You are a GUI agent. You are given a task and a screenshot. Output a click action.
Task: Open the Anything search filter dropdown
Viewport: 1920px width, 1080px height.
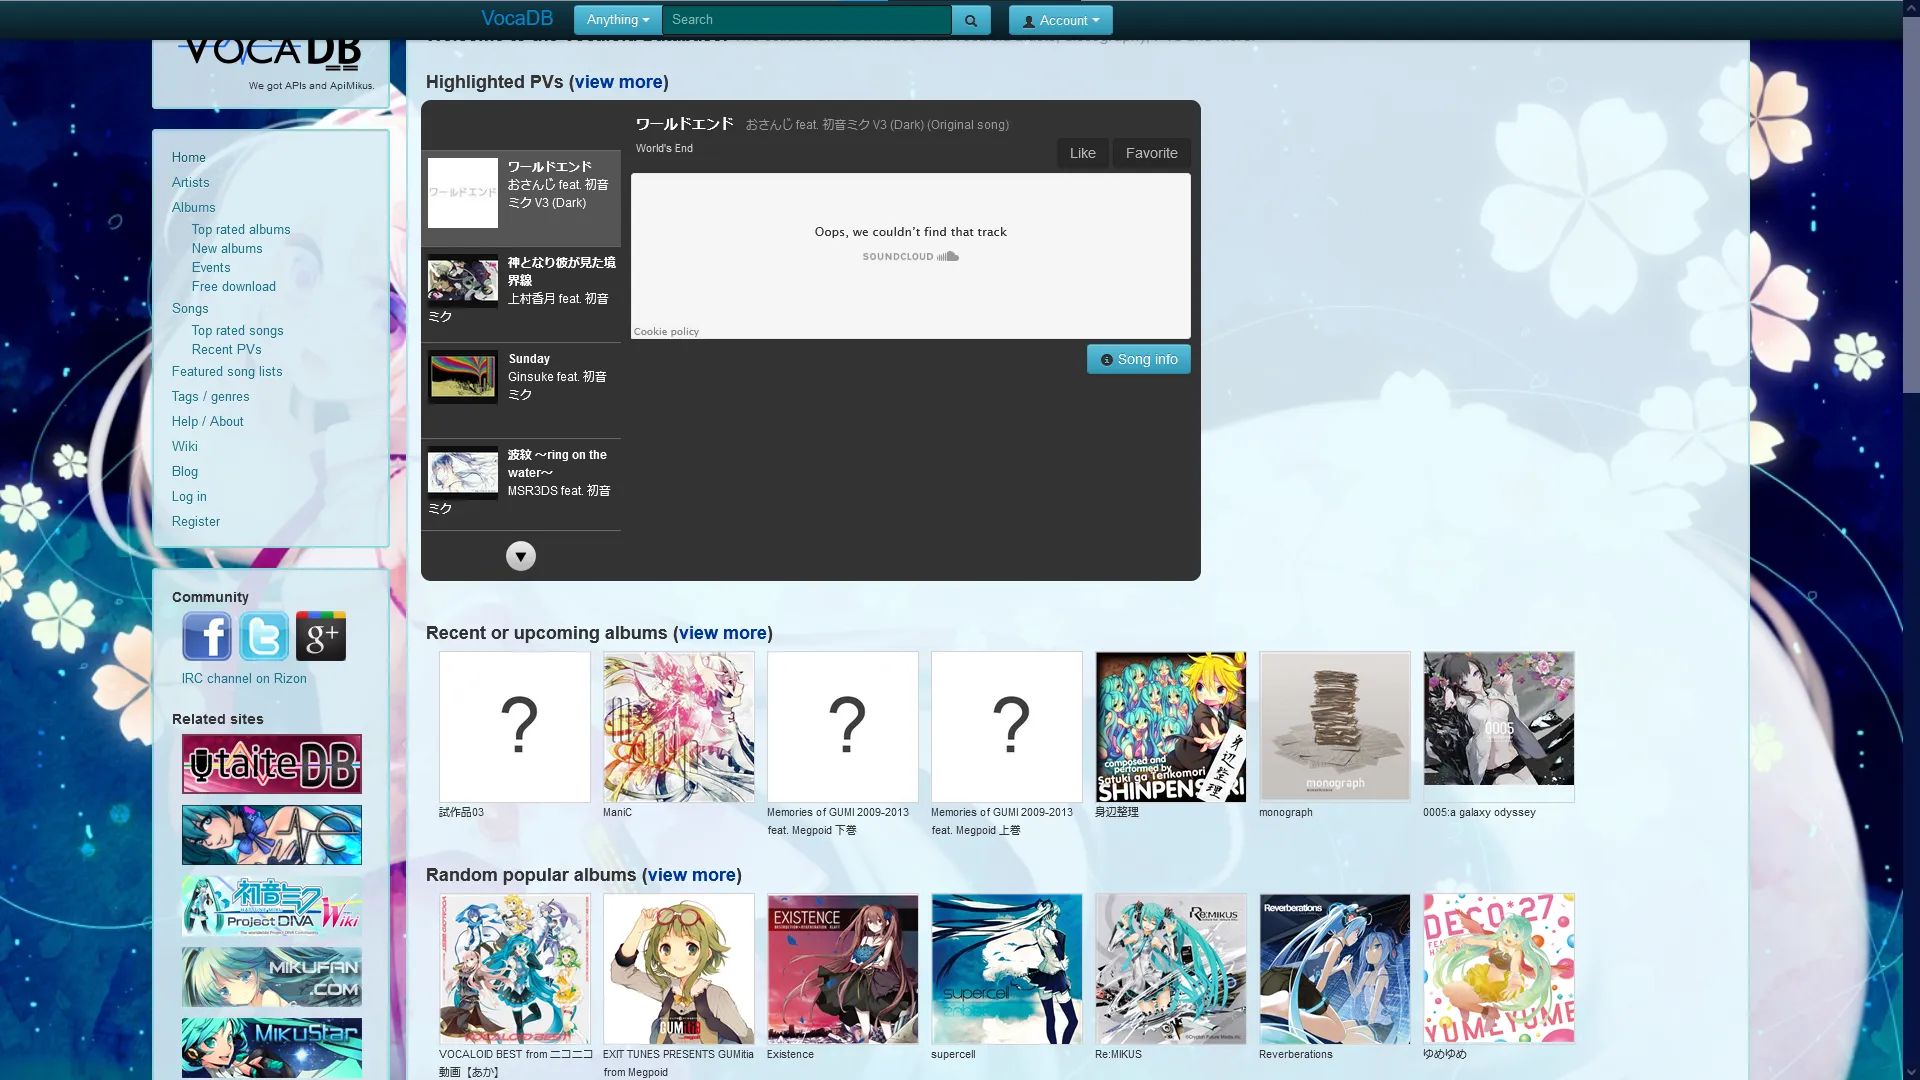click(617, 20)
